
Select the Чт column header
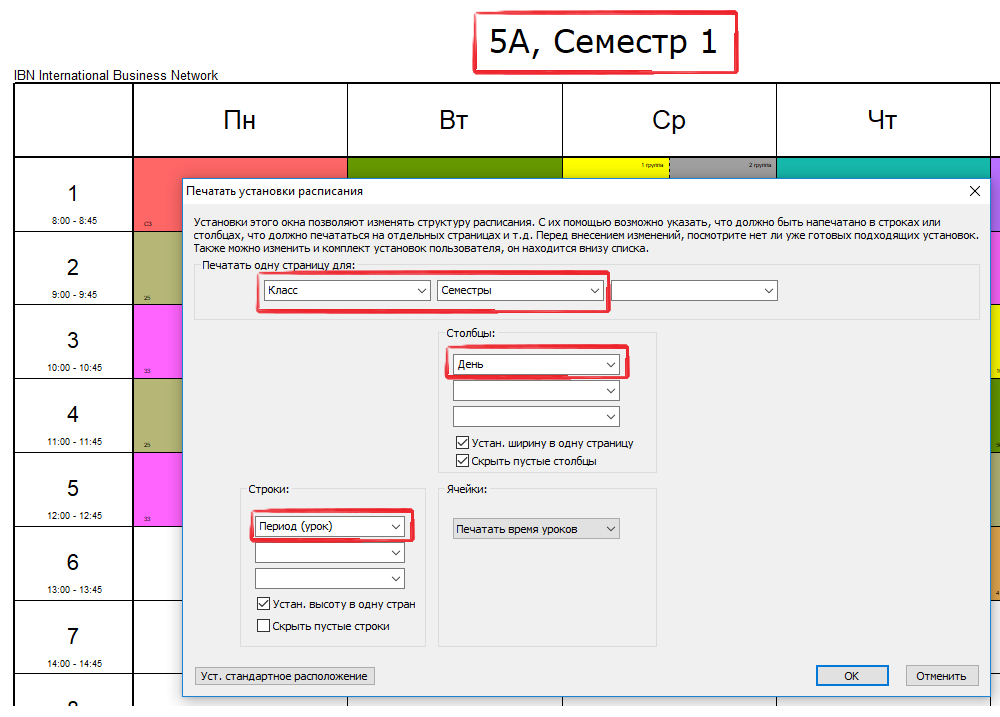(x=882, y=121)
